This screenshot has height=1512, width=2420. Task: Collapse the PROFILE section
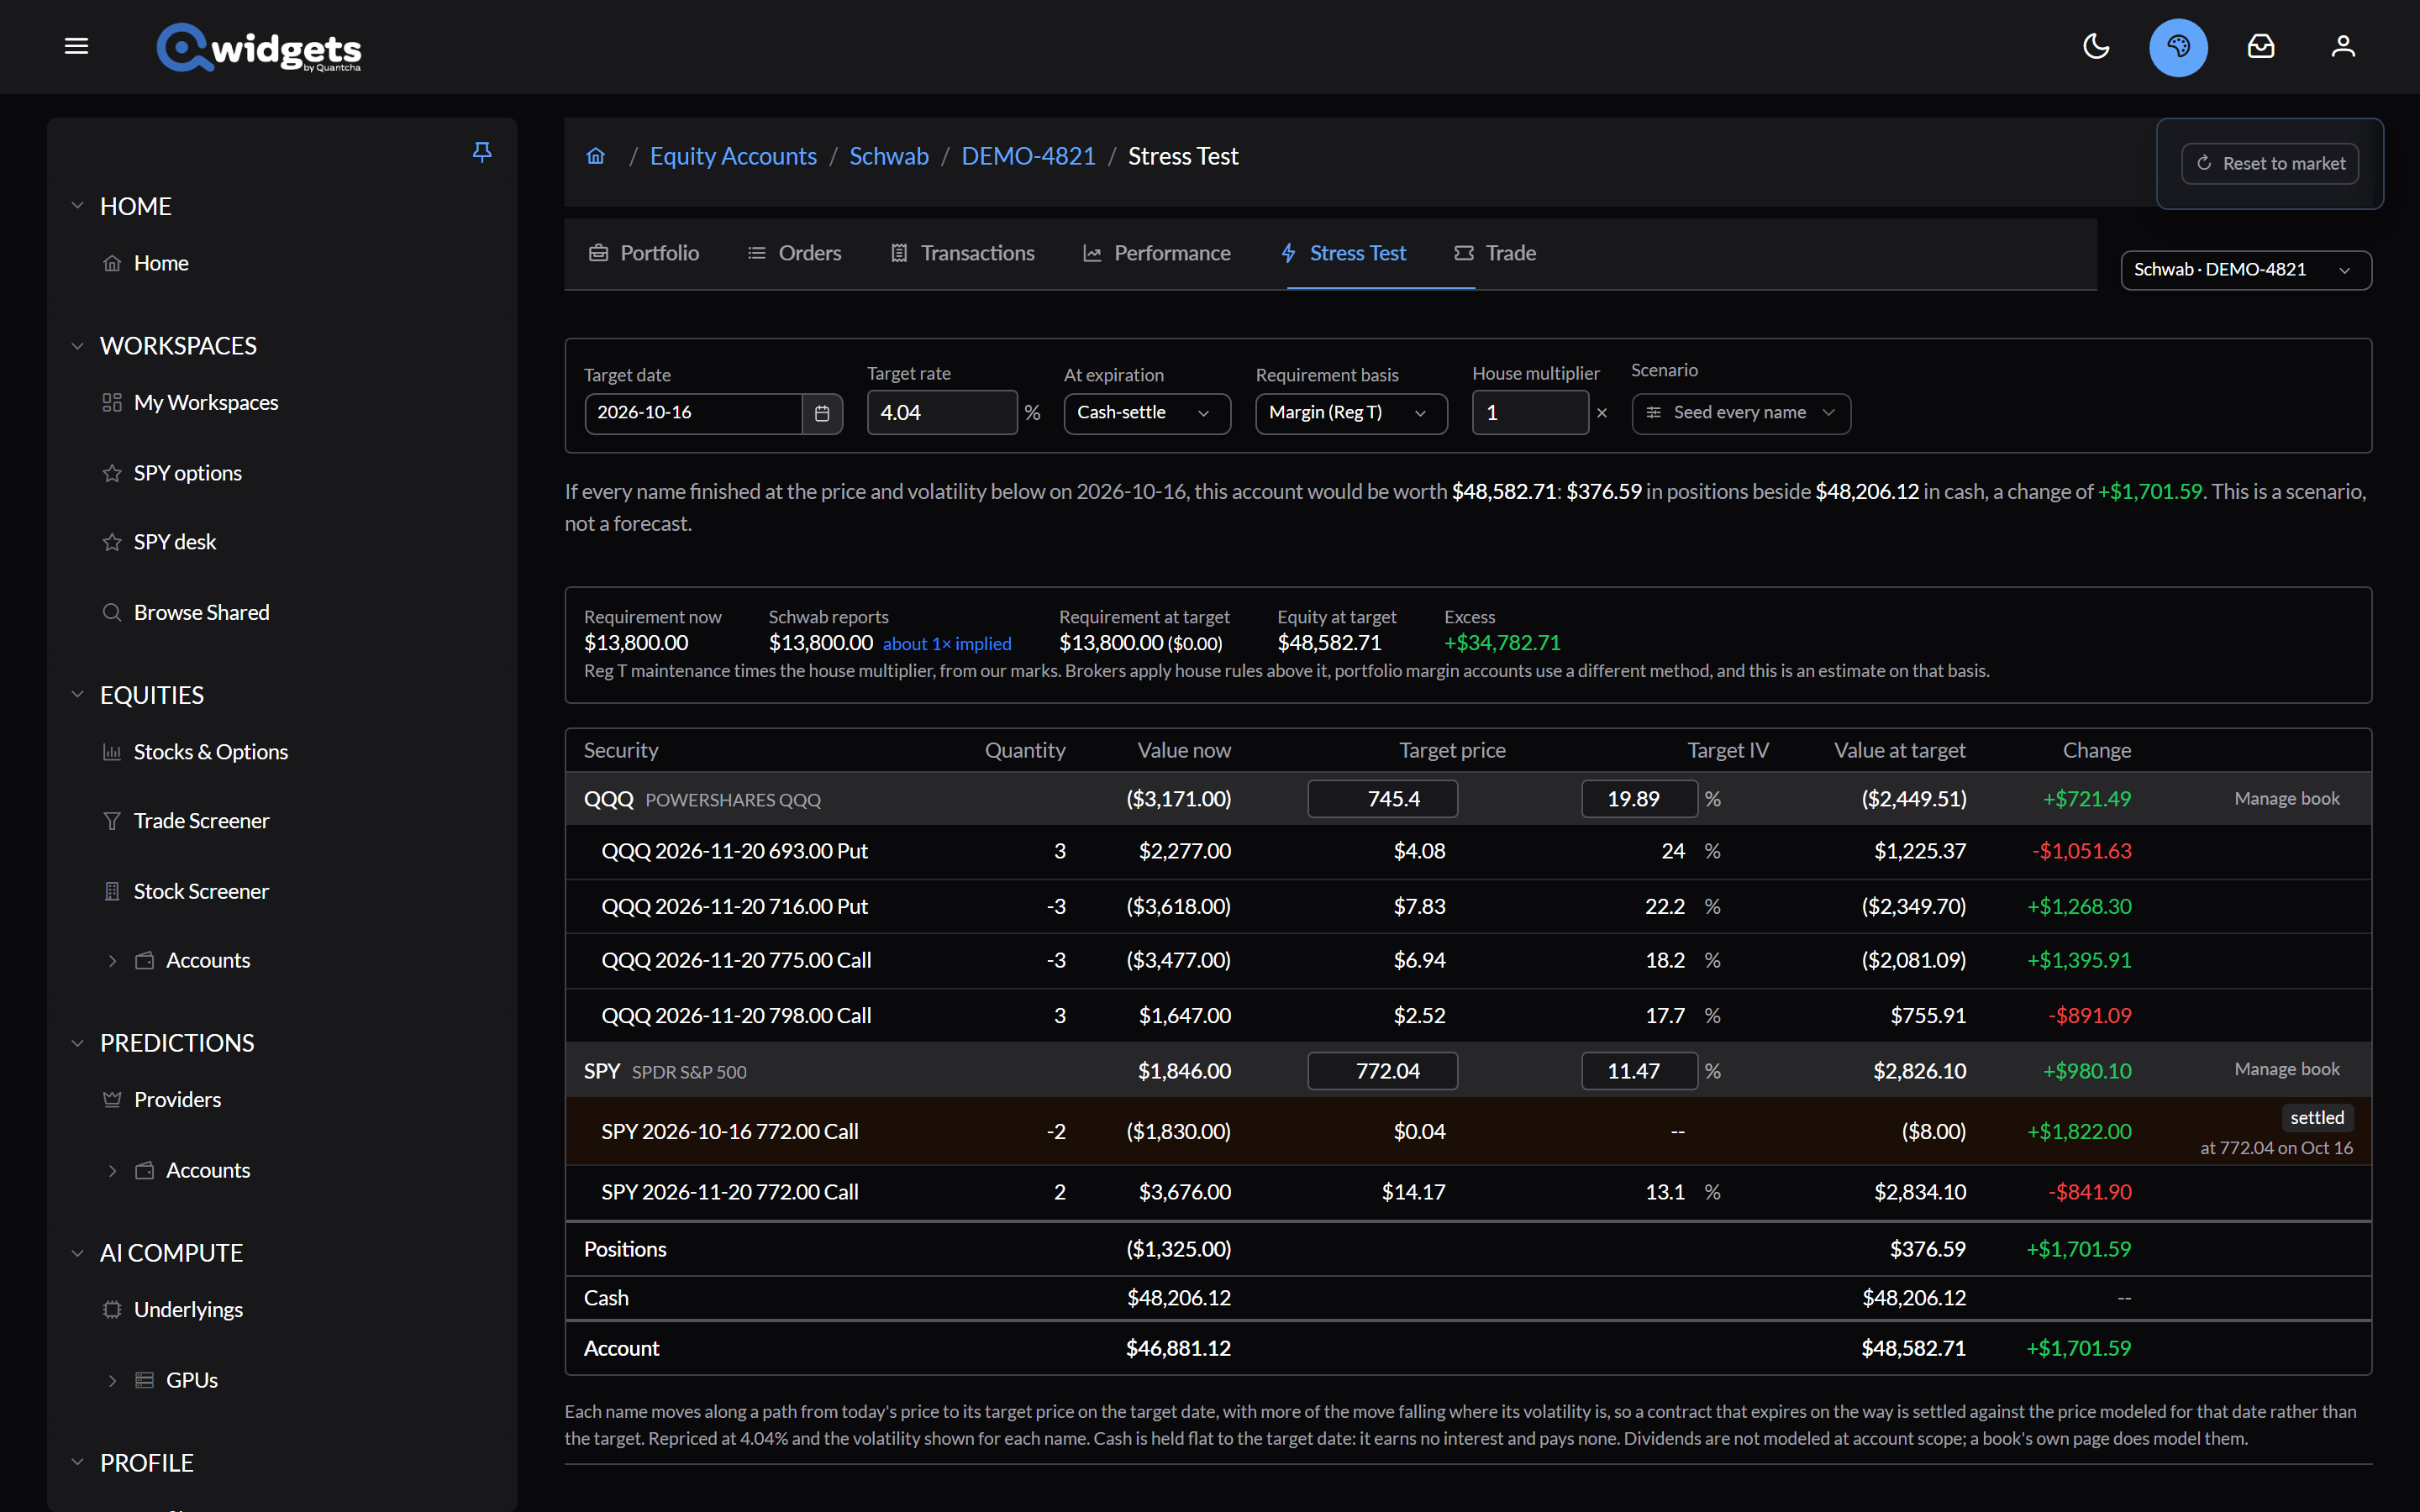[77, 1462]
